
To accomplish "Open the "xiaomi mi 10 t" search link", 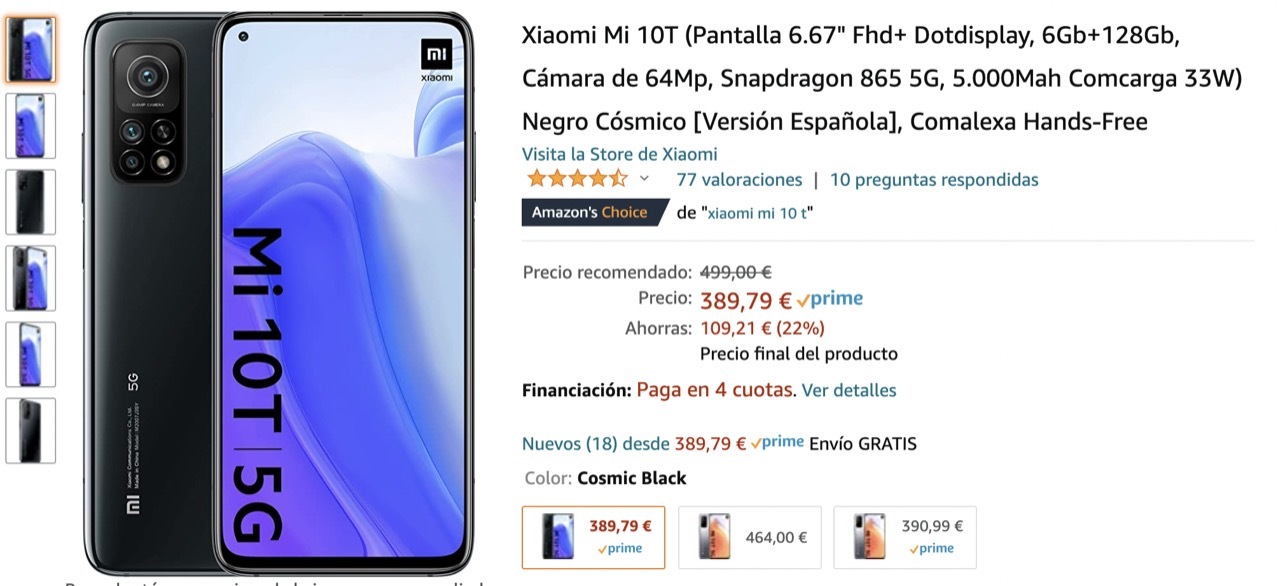I will 759,213.
